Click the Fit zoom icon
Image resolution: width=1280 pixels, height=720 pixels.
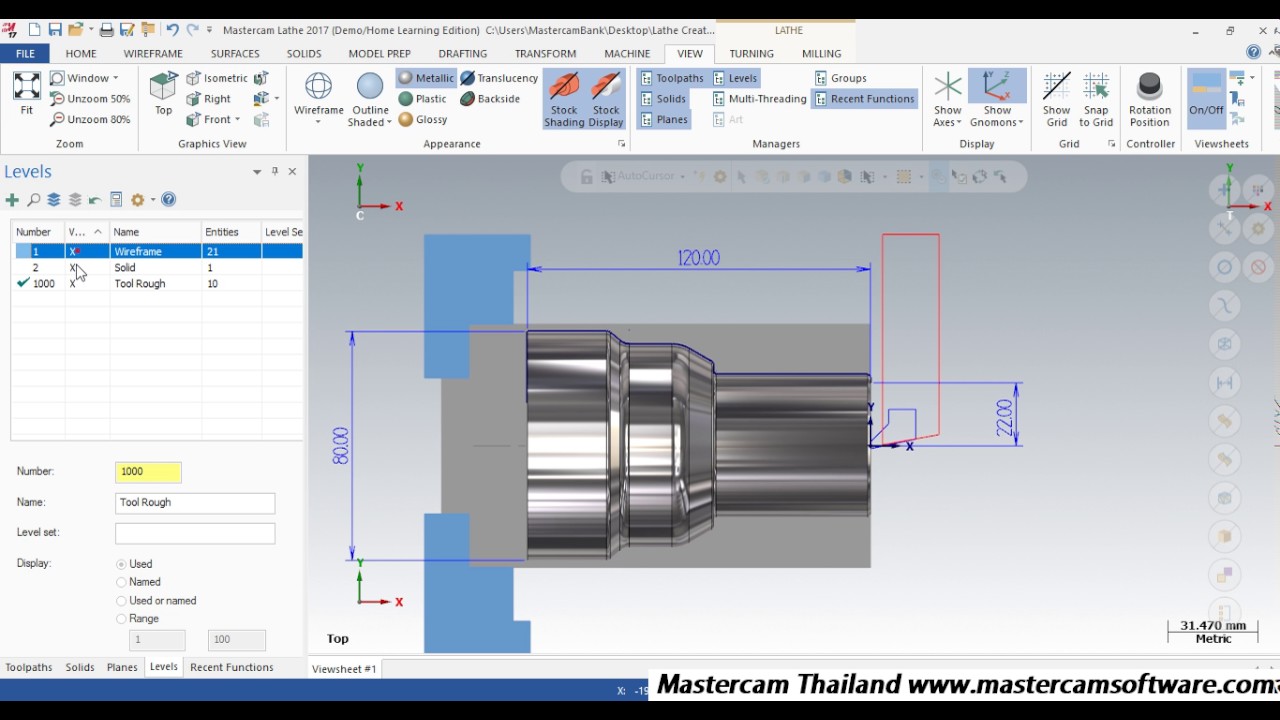coord(27,86)
